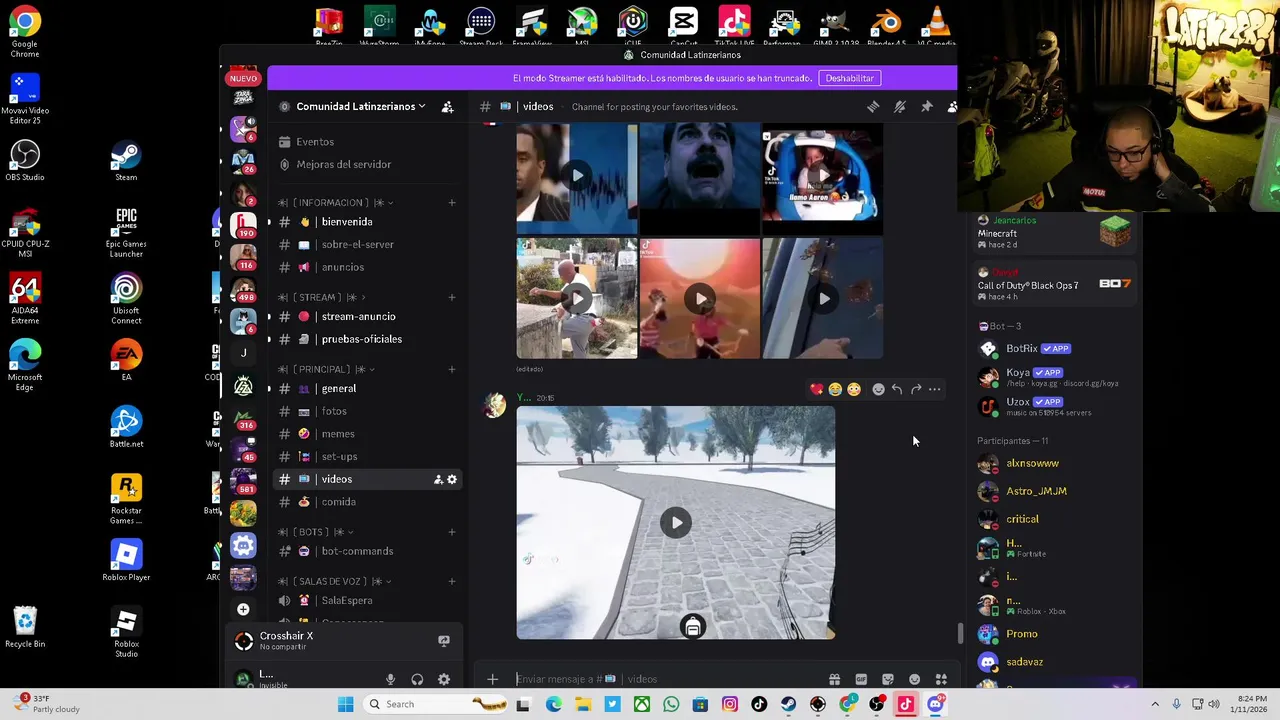The image size is (1280, 720).
Task: Open the Eventos section
Action: (367, 142)
